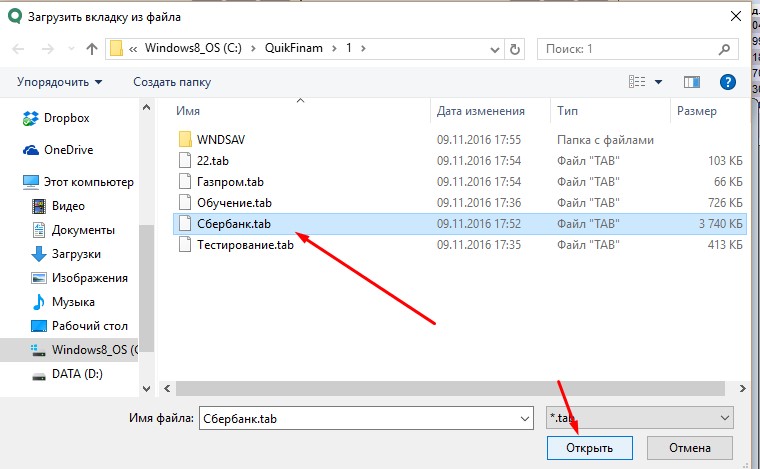
Task: Click the Up one level arrow
Action: (92, 48)
